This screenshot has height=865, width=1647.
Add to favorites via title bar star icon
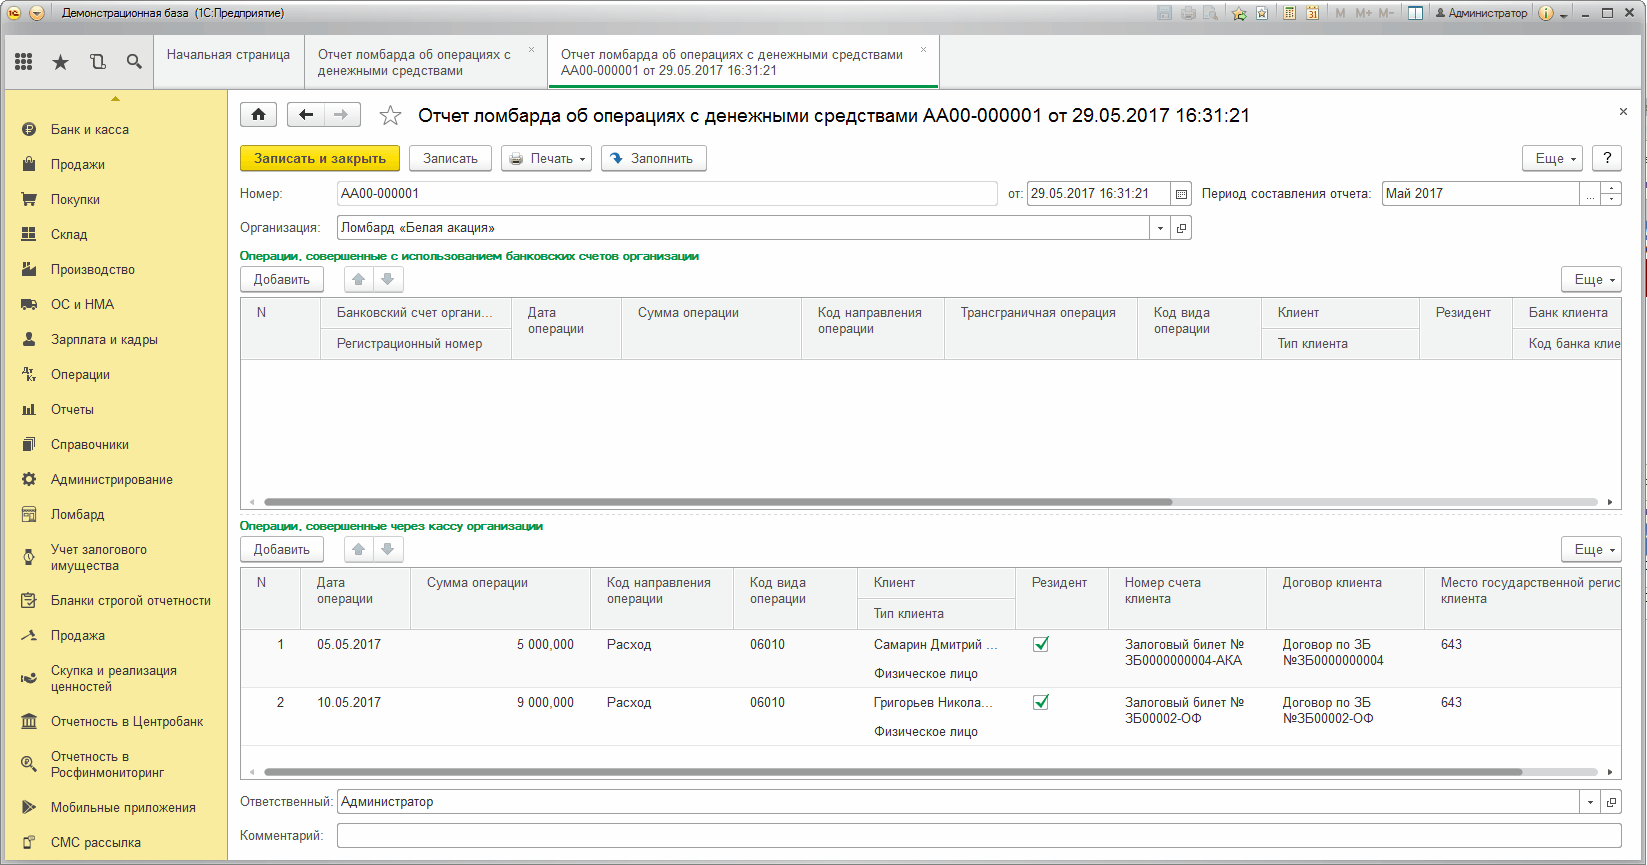1240,13
